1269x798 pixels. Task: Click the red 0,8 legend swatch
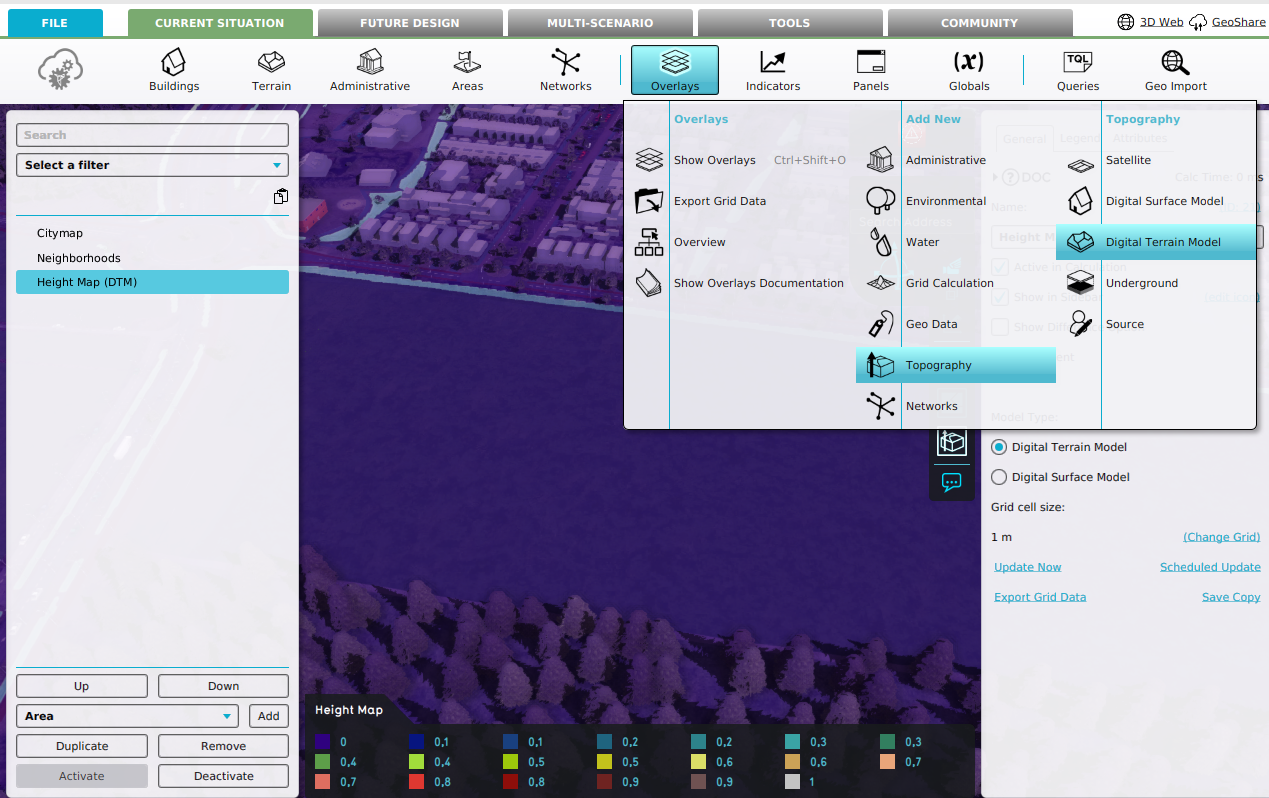(x=417, y=782)
